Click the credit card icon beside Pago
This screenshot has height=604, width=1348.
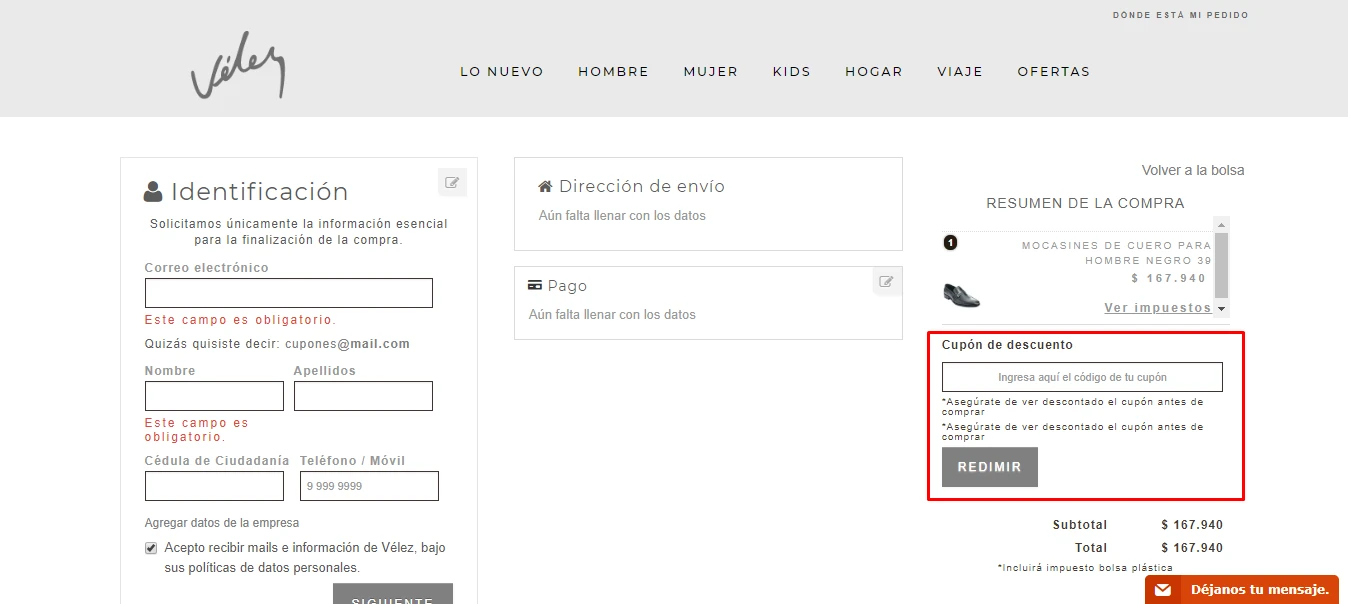pyautogui.click(x=535, y=286)
